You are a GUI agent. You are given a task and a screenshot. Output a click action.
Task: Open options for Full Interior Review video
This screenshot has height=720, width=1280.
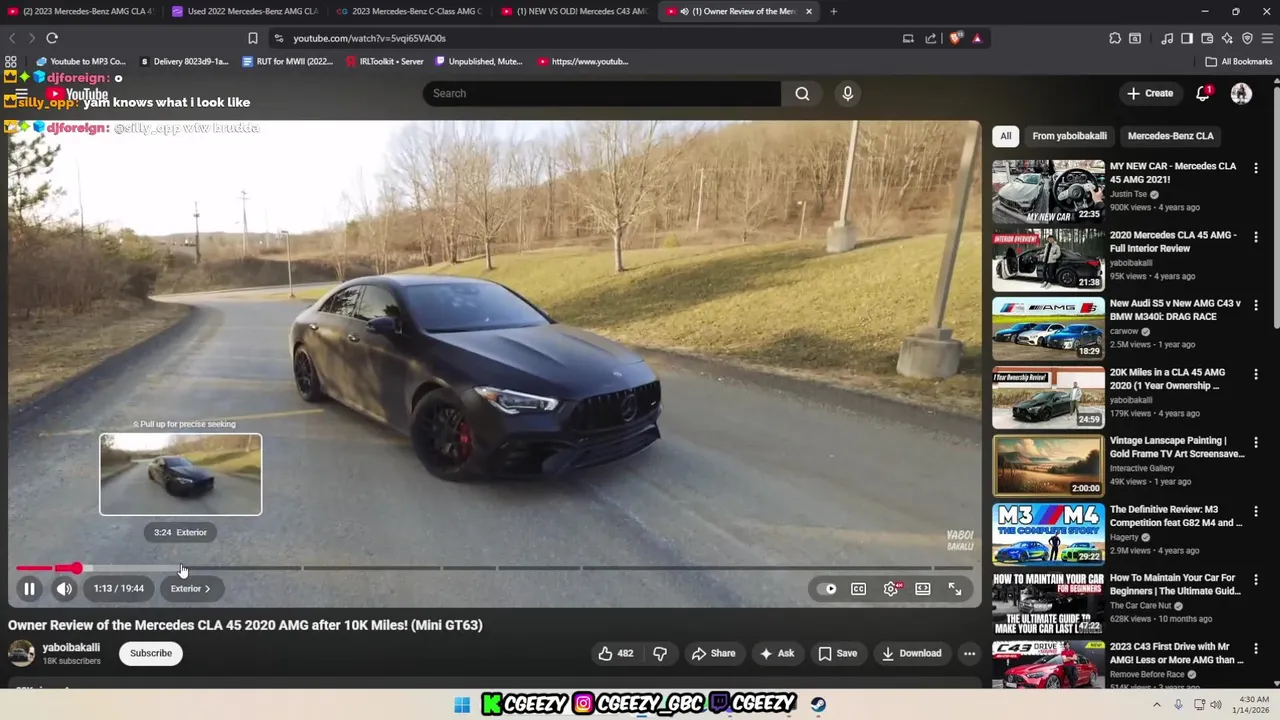coord(1256,237)
